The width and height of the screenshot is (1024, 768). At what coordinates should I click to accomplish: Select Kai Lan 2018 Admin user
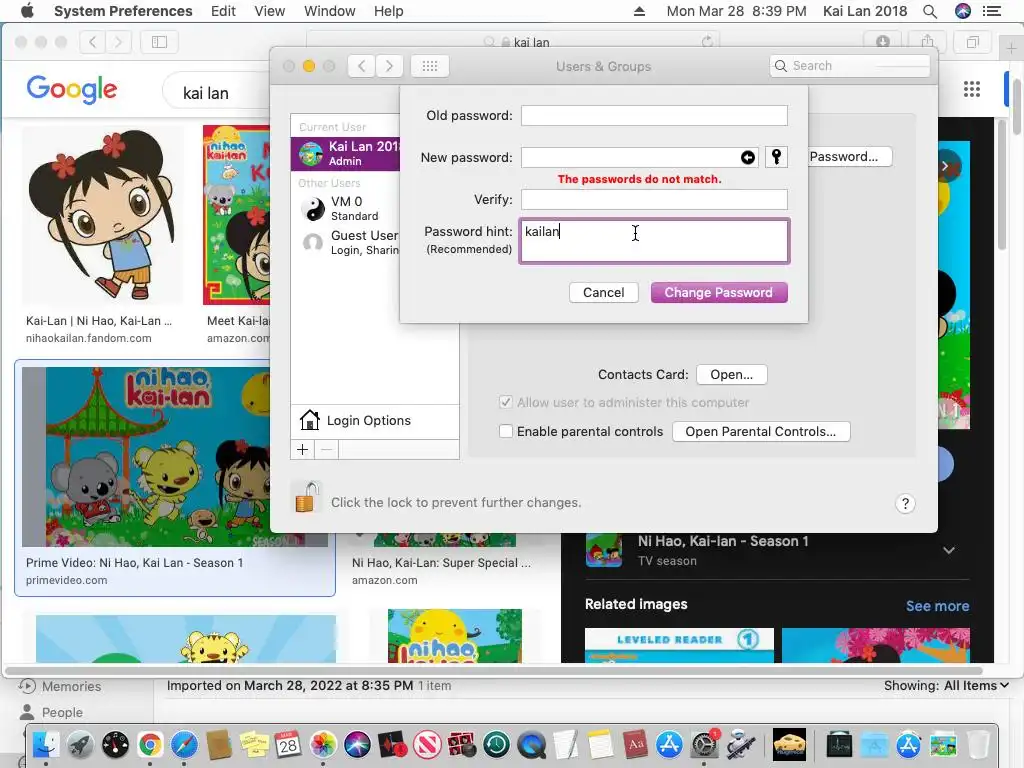[345, 153]
